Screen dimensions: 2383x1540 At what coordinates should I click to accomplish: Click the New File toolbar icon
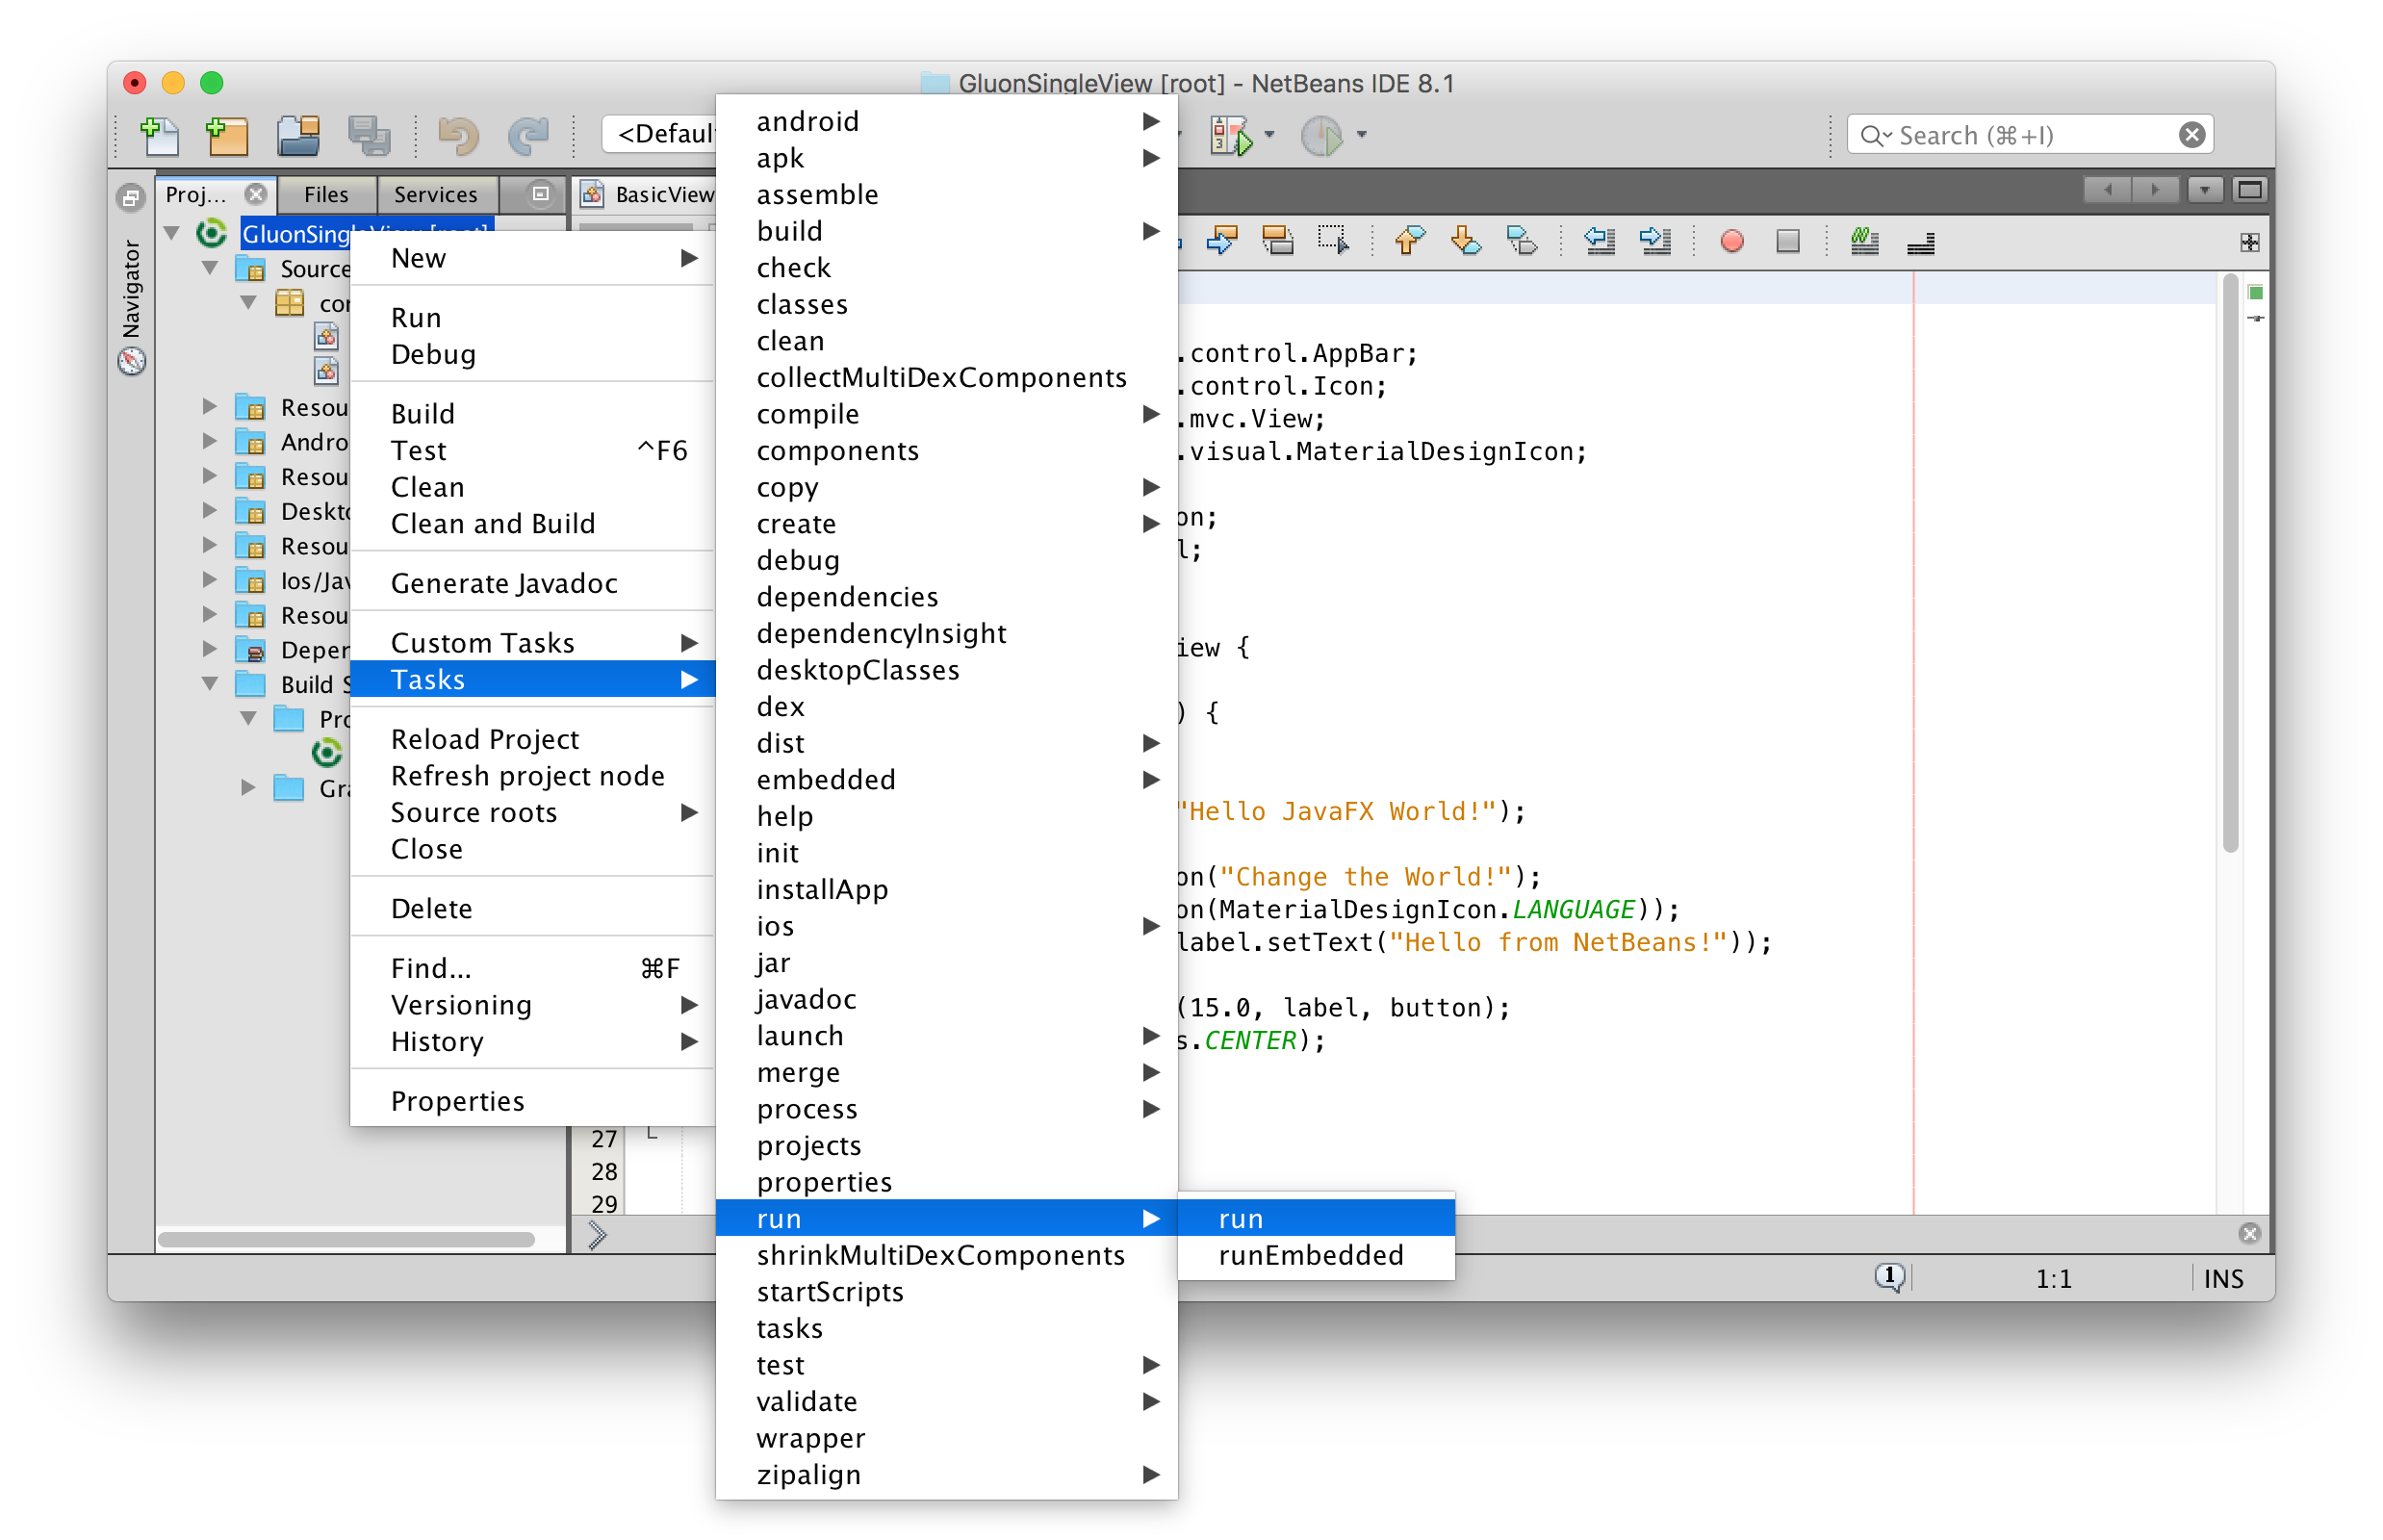click(159, 135)
